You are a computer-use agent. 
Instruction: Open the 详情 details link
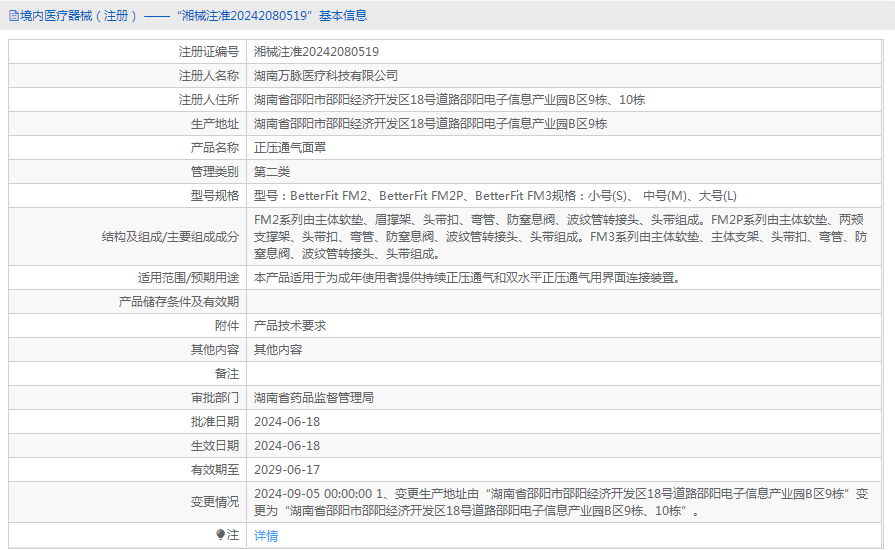[x=266, y=535]
